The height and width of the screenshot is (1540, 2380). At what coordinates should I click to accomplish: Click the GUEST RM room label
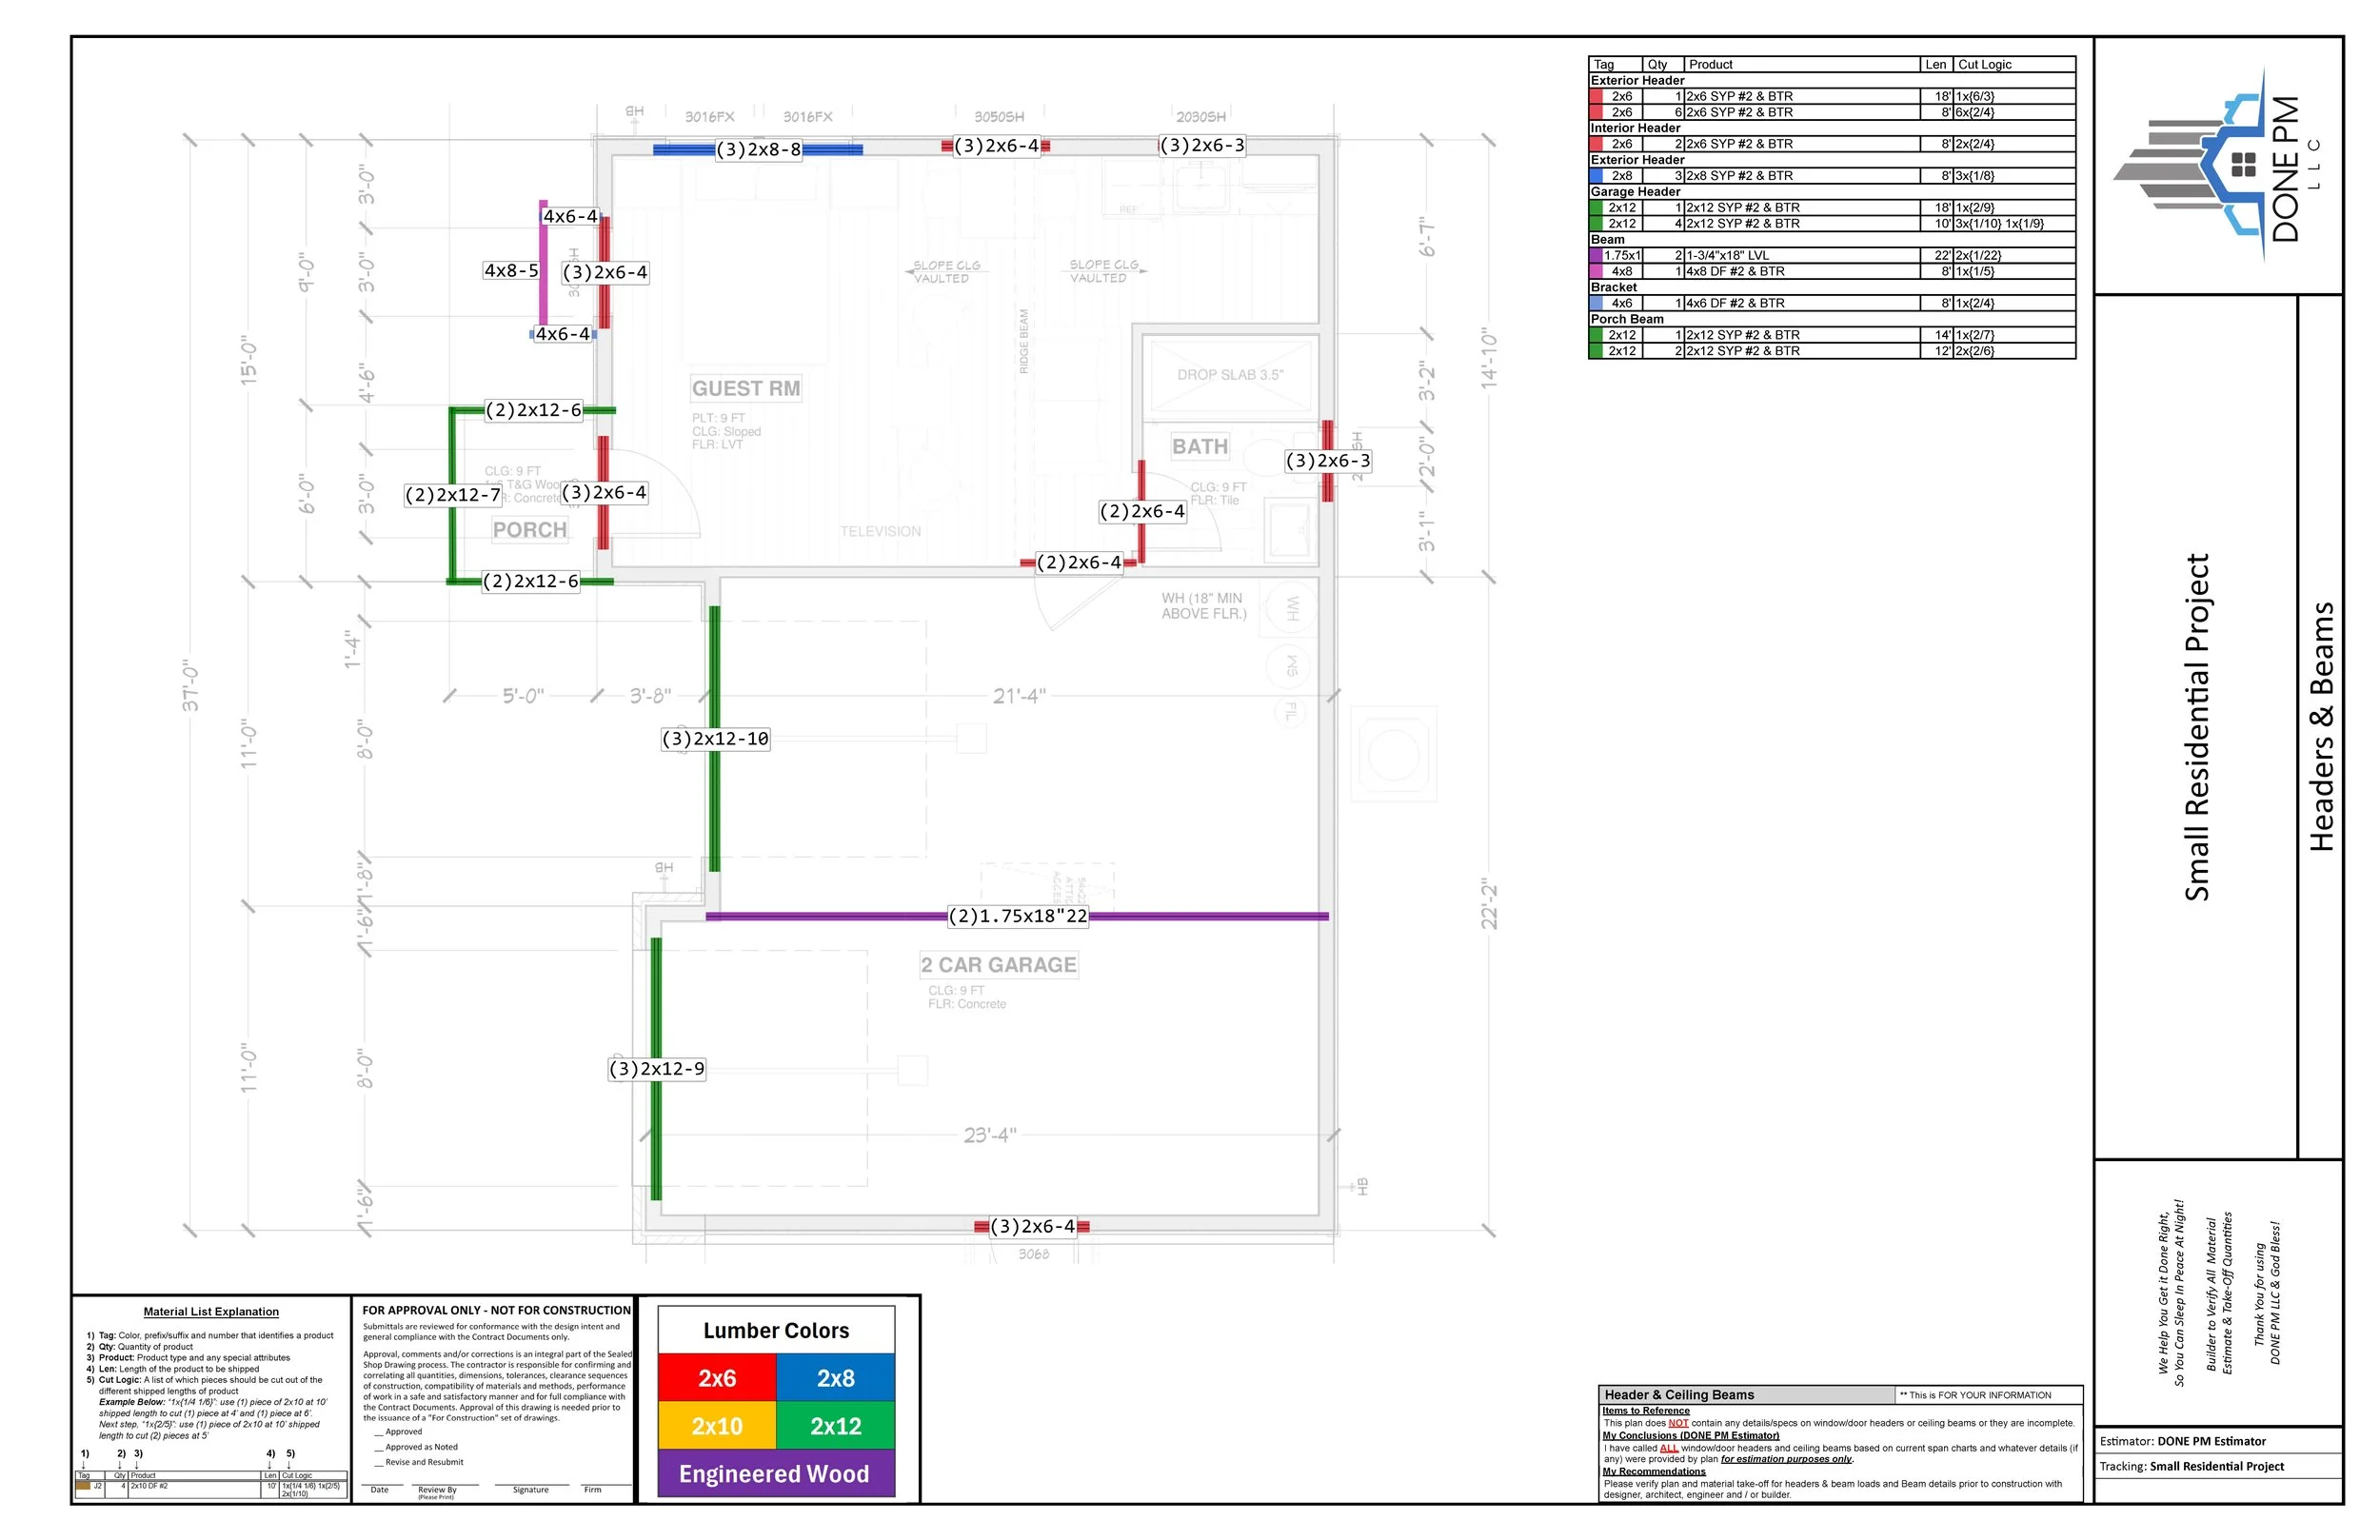746,388
